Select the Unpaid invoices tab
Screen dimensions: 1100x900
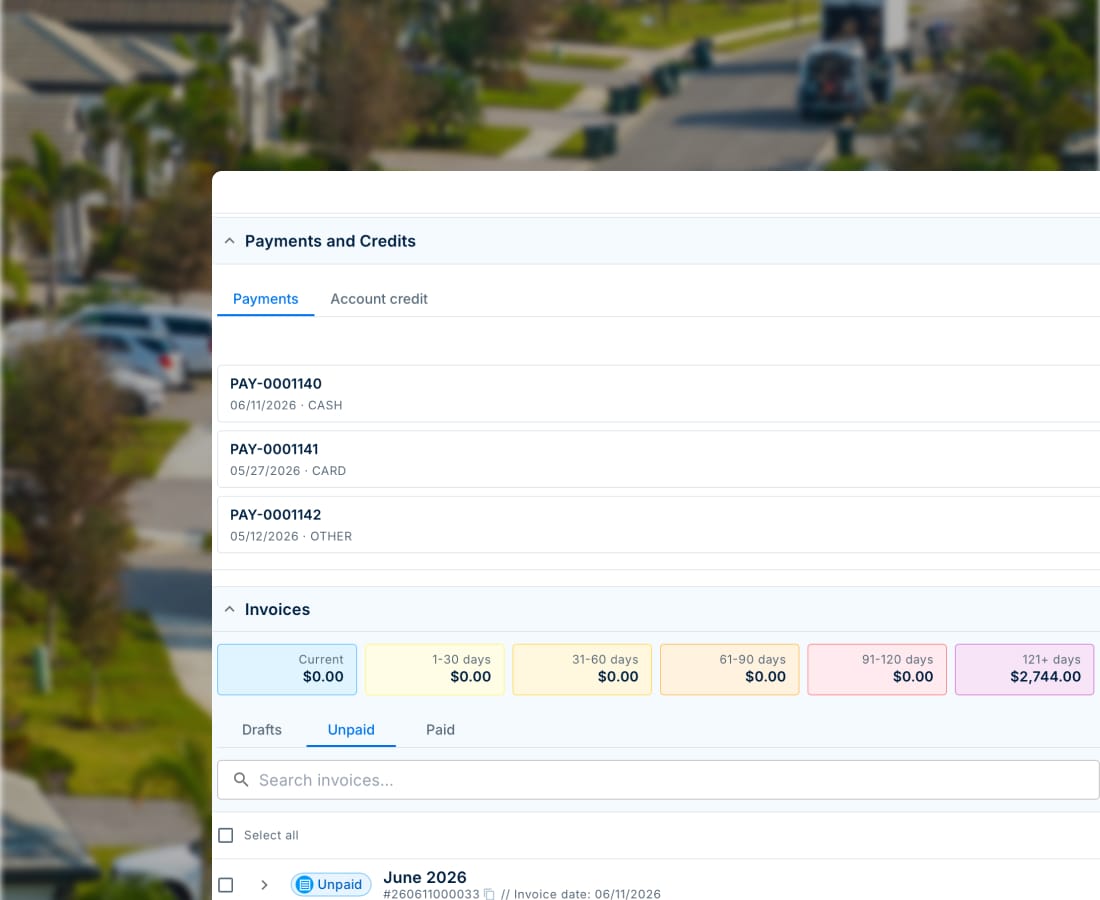coord(351,730)
